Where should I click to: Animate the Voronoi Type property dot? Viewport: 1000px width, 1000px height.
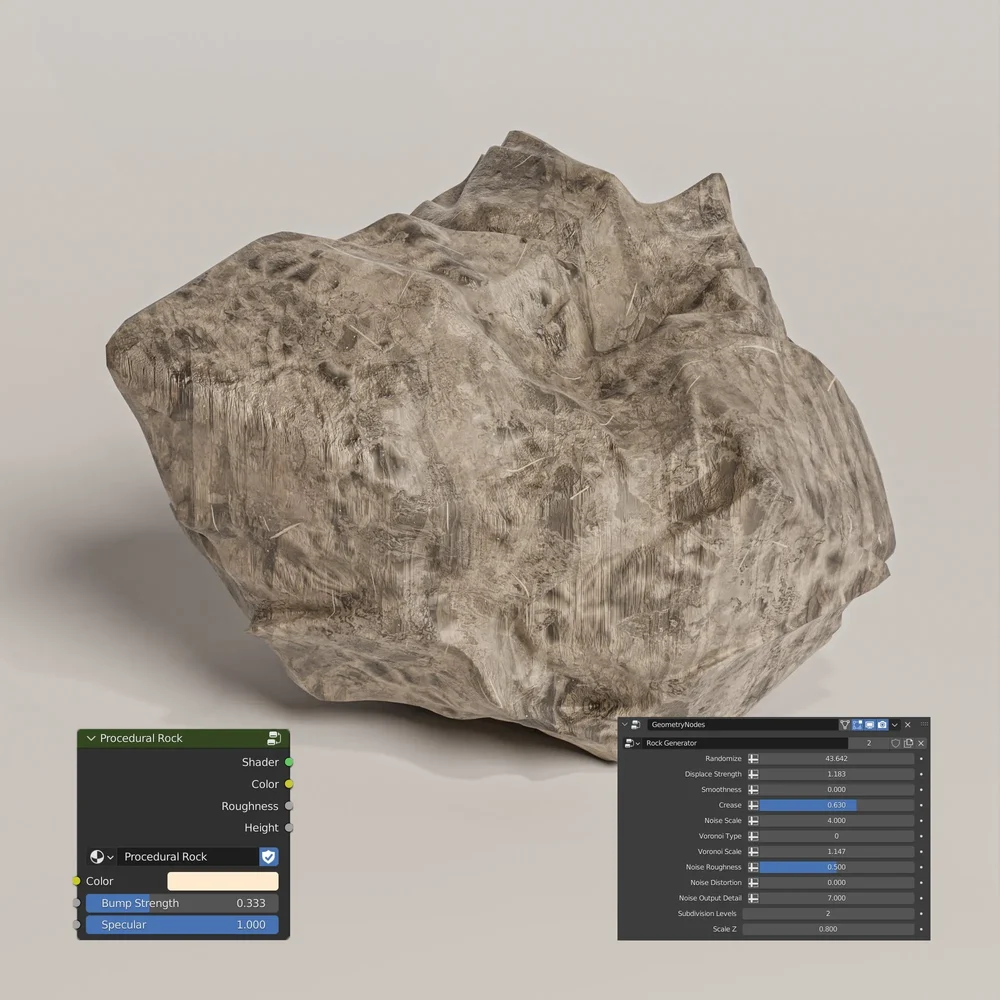coord(921,836)
